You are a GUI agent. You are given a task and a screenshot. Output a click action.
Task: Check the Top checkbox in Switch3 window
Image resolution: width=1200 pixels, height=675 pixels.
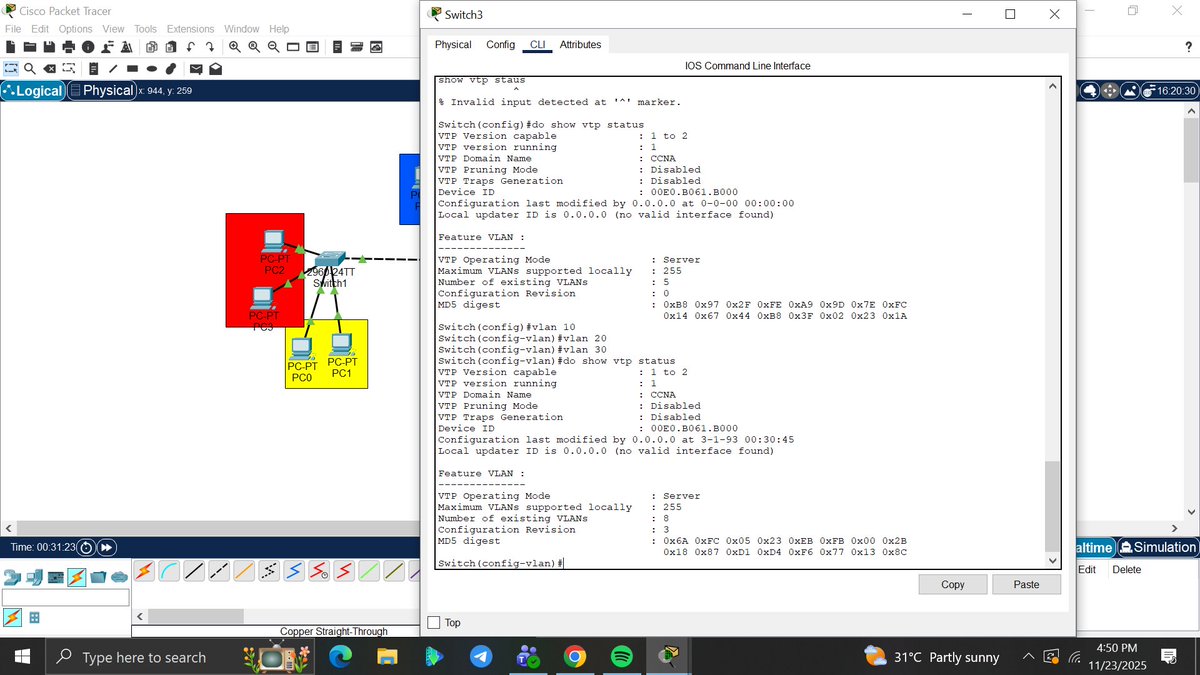tap(434, 622)
